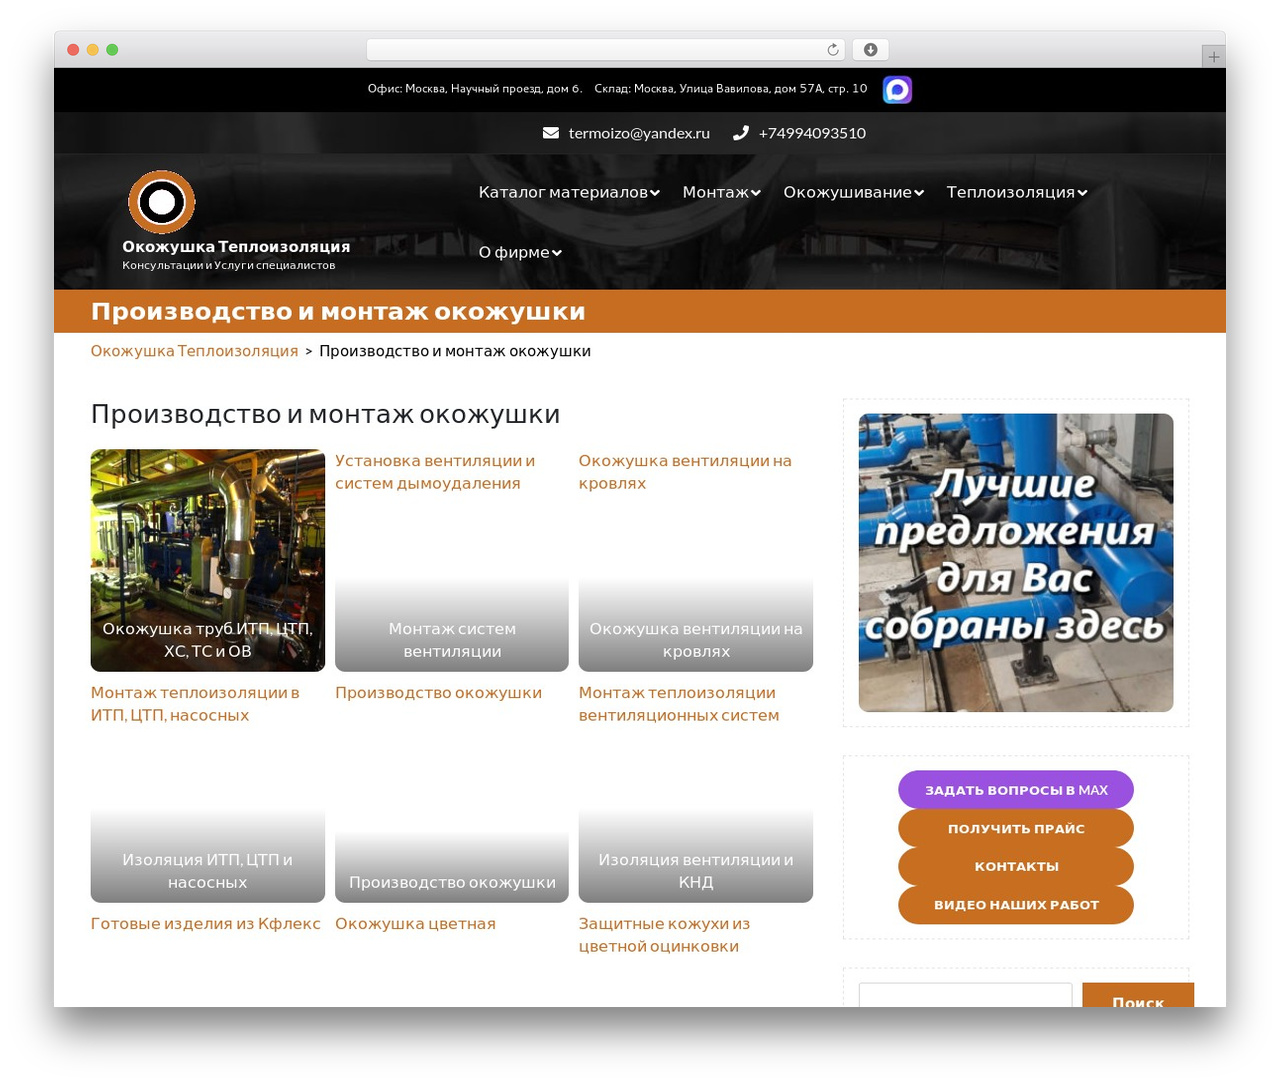Open Установка вентиляции и систем дымоудаления link
The image size is (1280, 1084).
[x=435, y=472]
